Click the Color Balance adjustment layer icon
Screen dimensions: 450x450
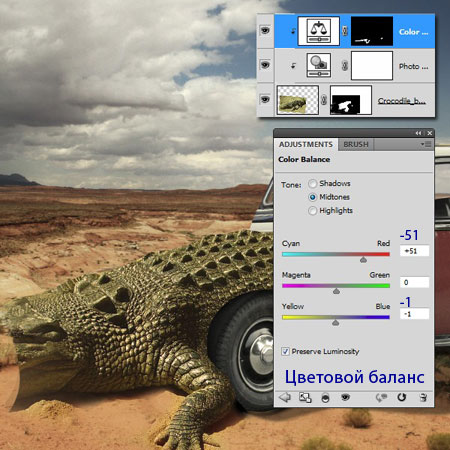pyautogui.click(x=319, y=31)
